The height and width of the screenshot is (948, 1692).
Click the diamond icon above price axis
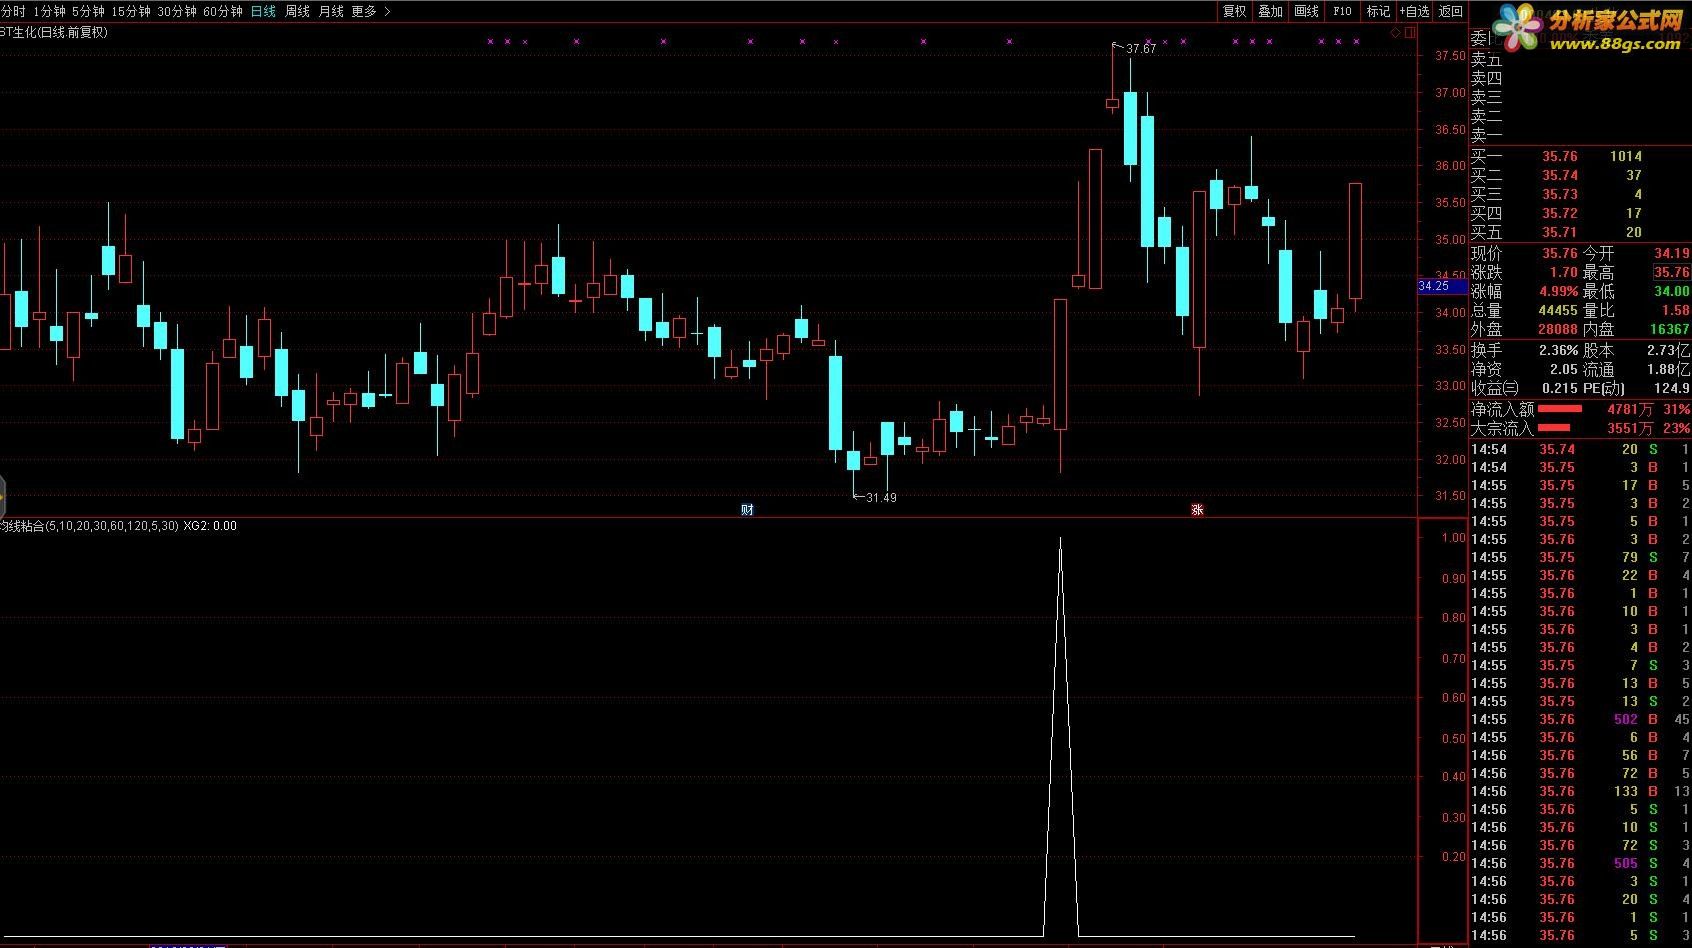[x=1396, y=33]
